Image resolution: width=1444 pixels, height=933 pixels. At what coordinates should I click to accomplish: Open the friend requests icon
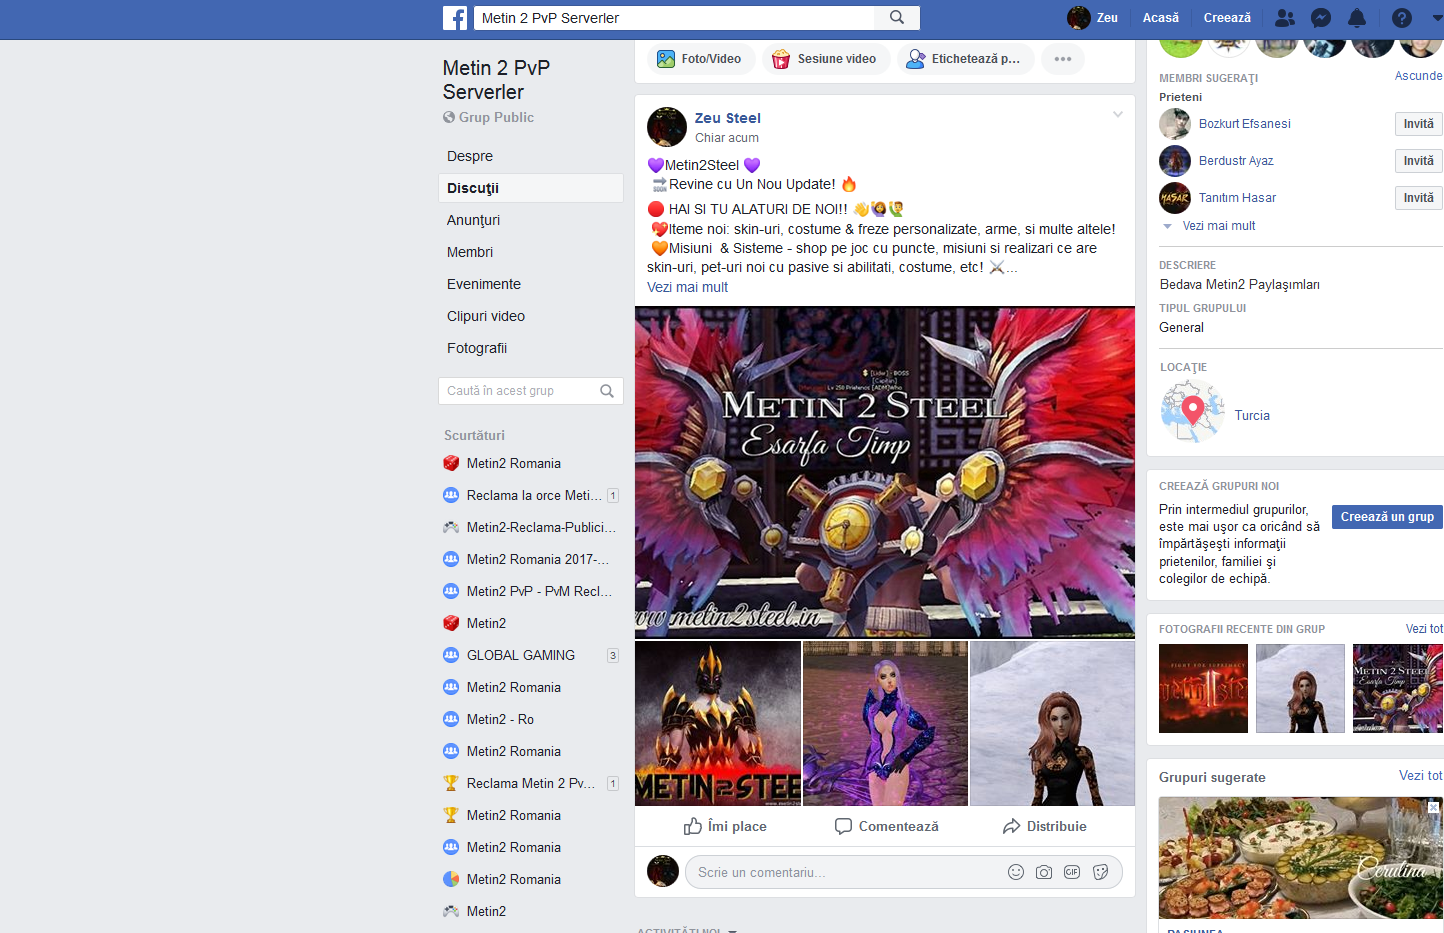(1285, 18)
